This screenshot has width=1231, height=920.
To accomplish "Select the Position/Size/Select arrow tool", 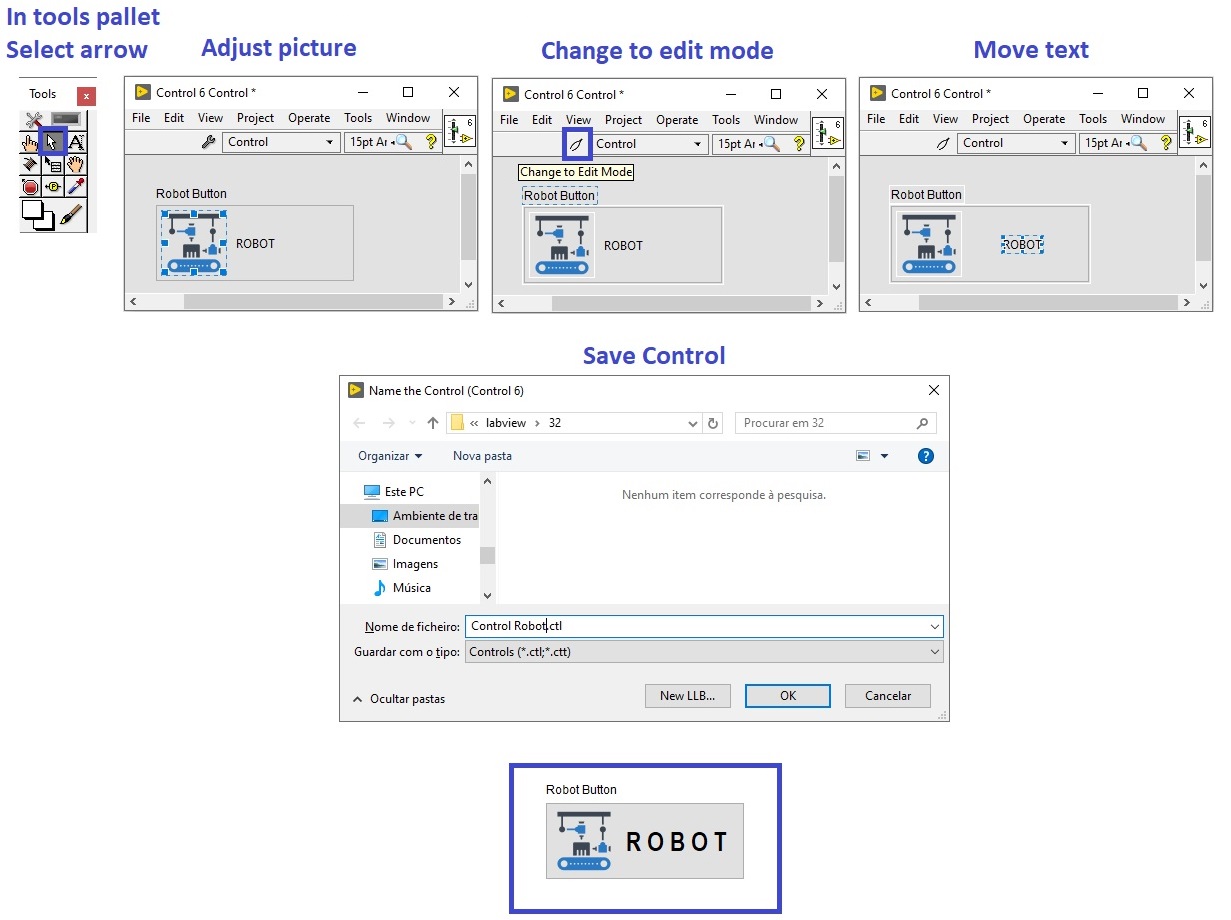I will tap(52, 141).
